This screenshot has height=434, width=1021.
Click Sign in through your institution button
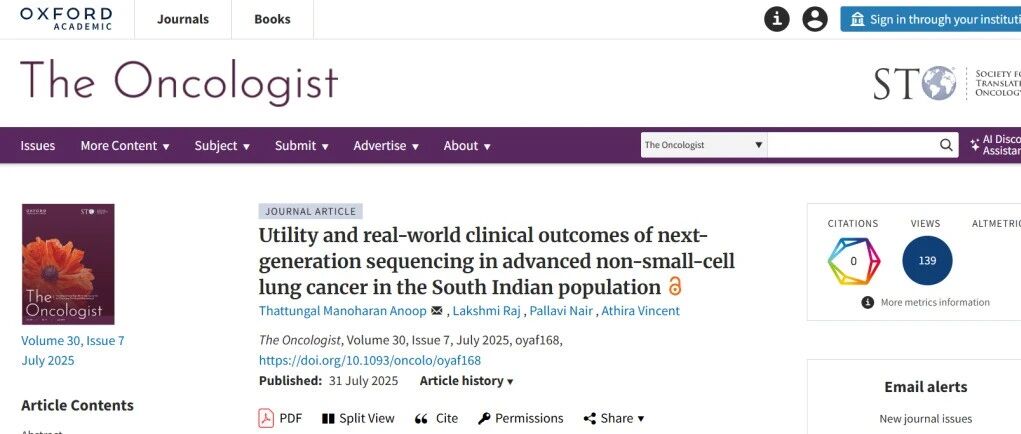(x=930, y=19)
